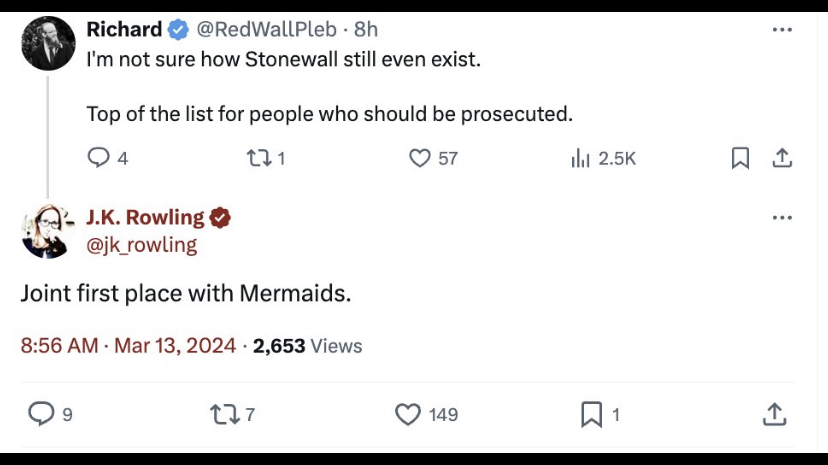Image resolution: width=828 pixels, height=465 pixels.
Task: Share Richard's tweet
Action: coord(782,158)
